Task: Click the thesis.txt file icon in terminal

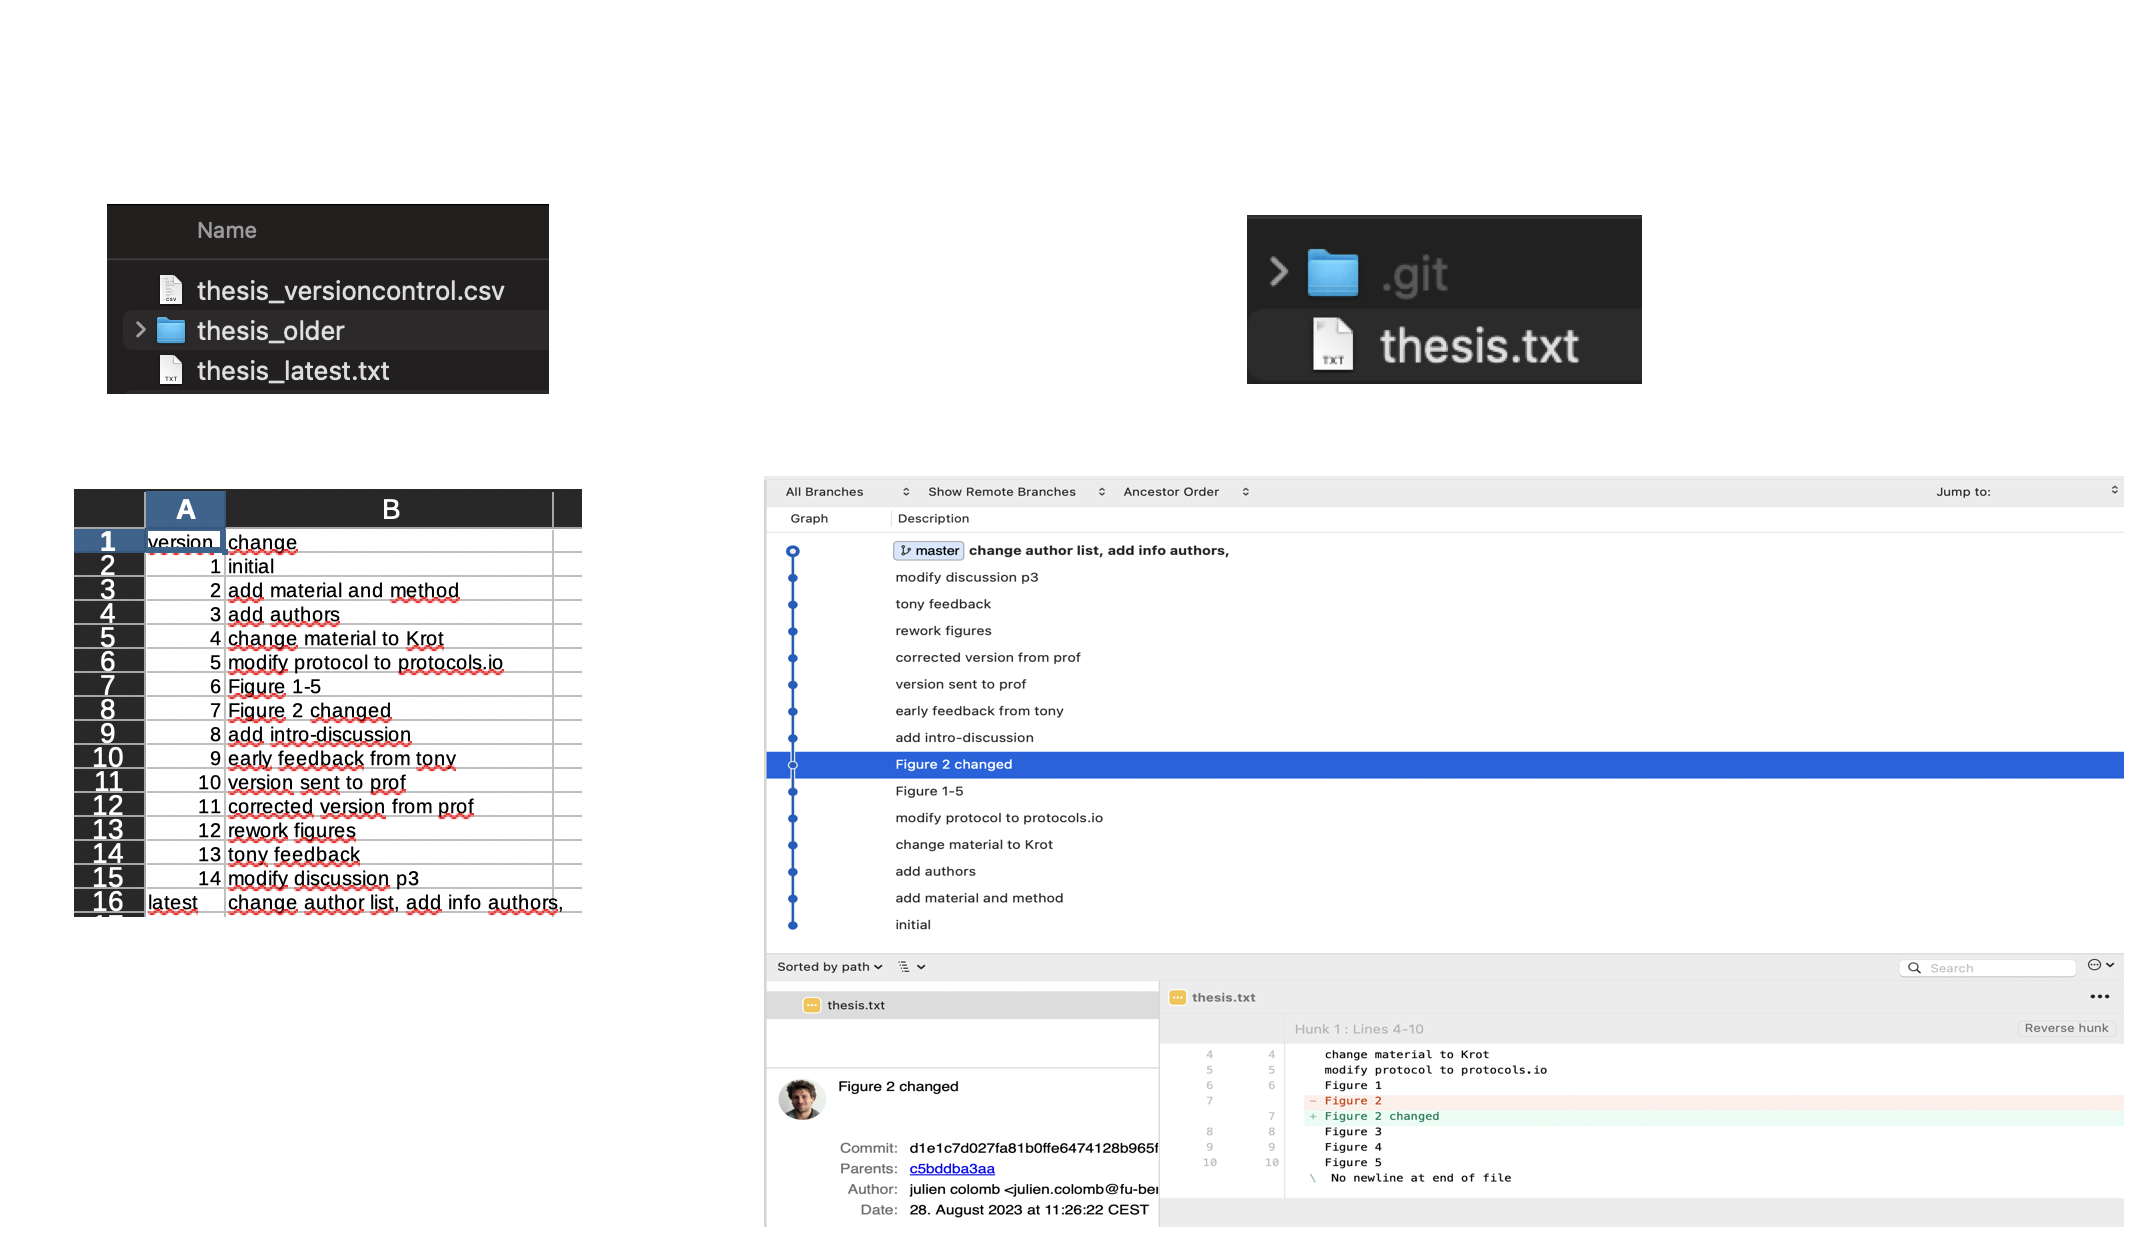Action: point(1330,345)
